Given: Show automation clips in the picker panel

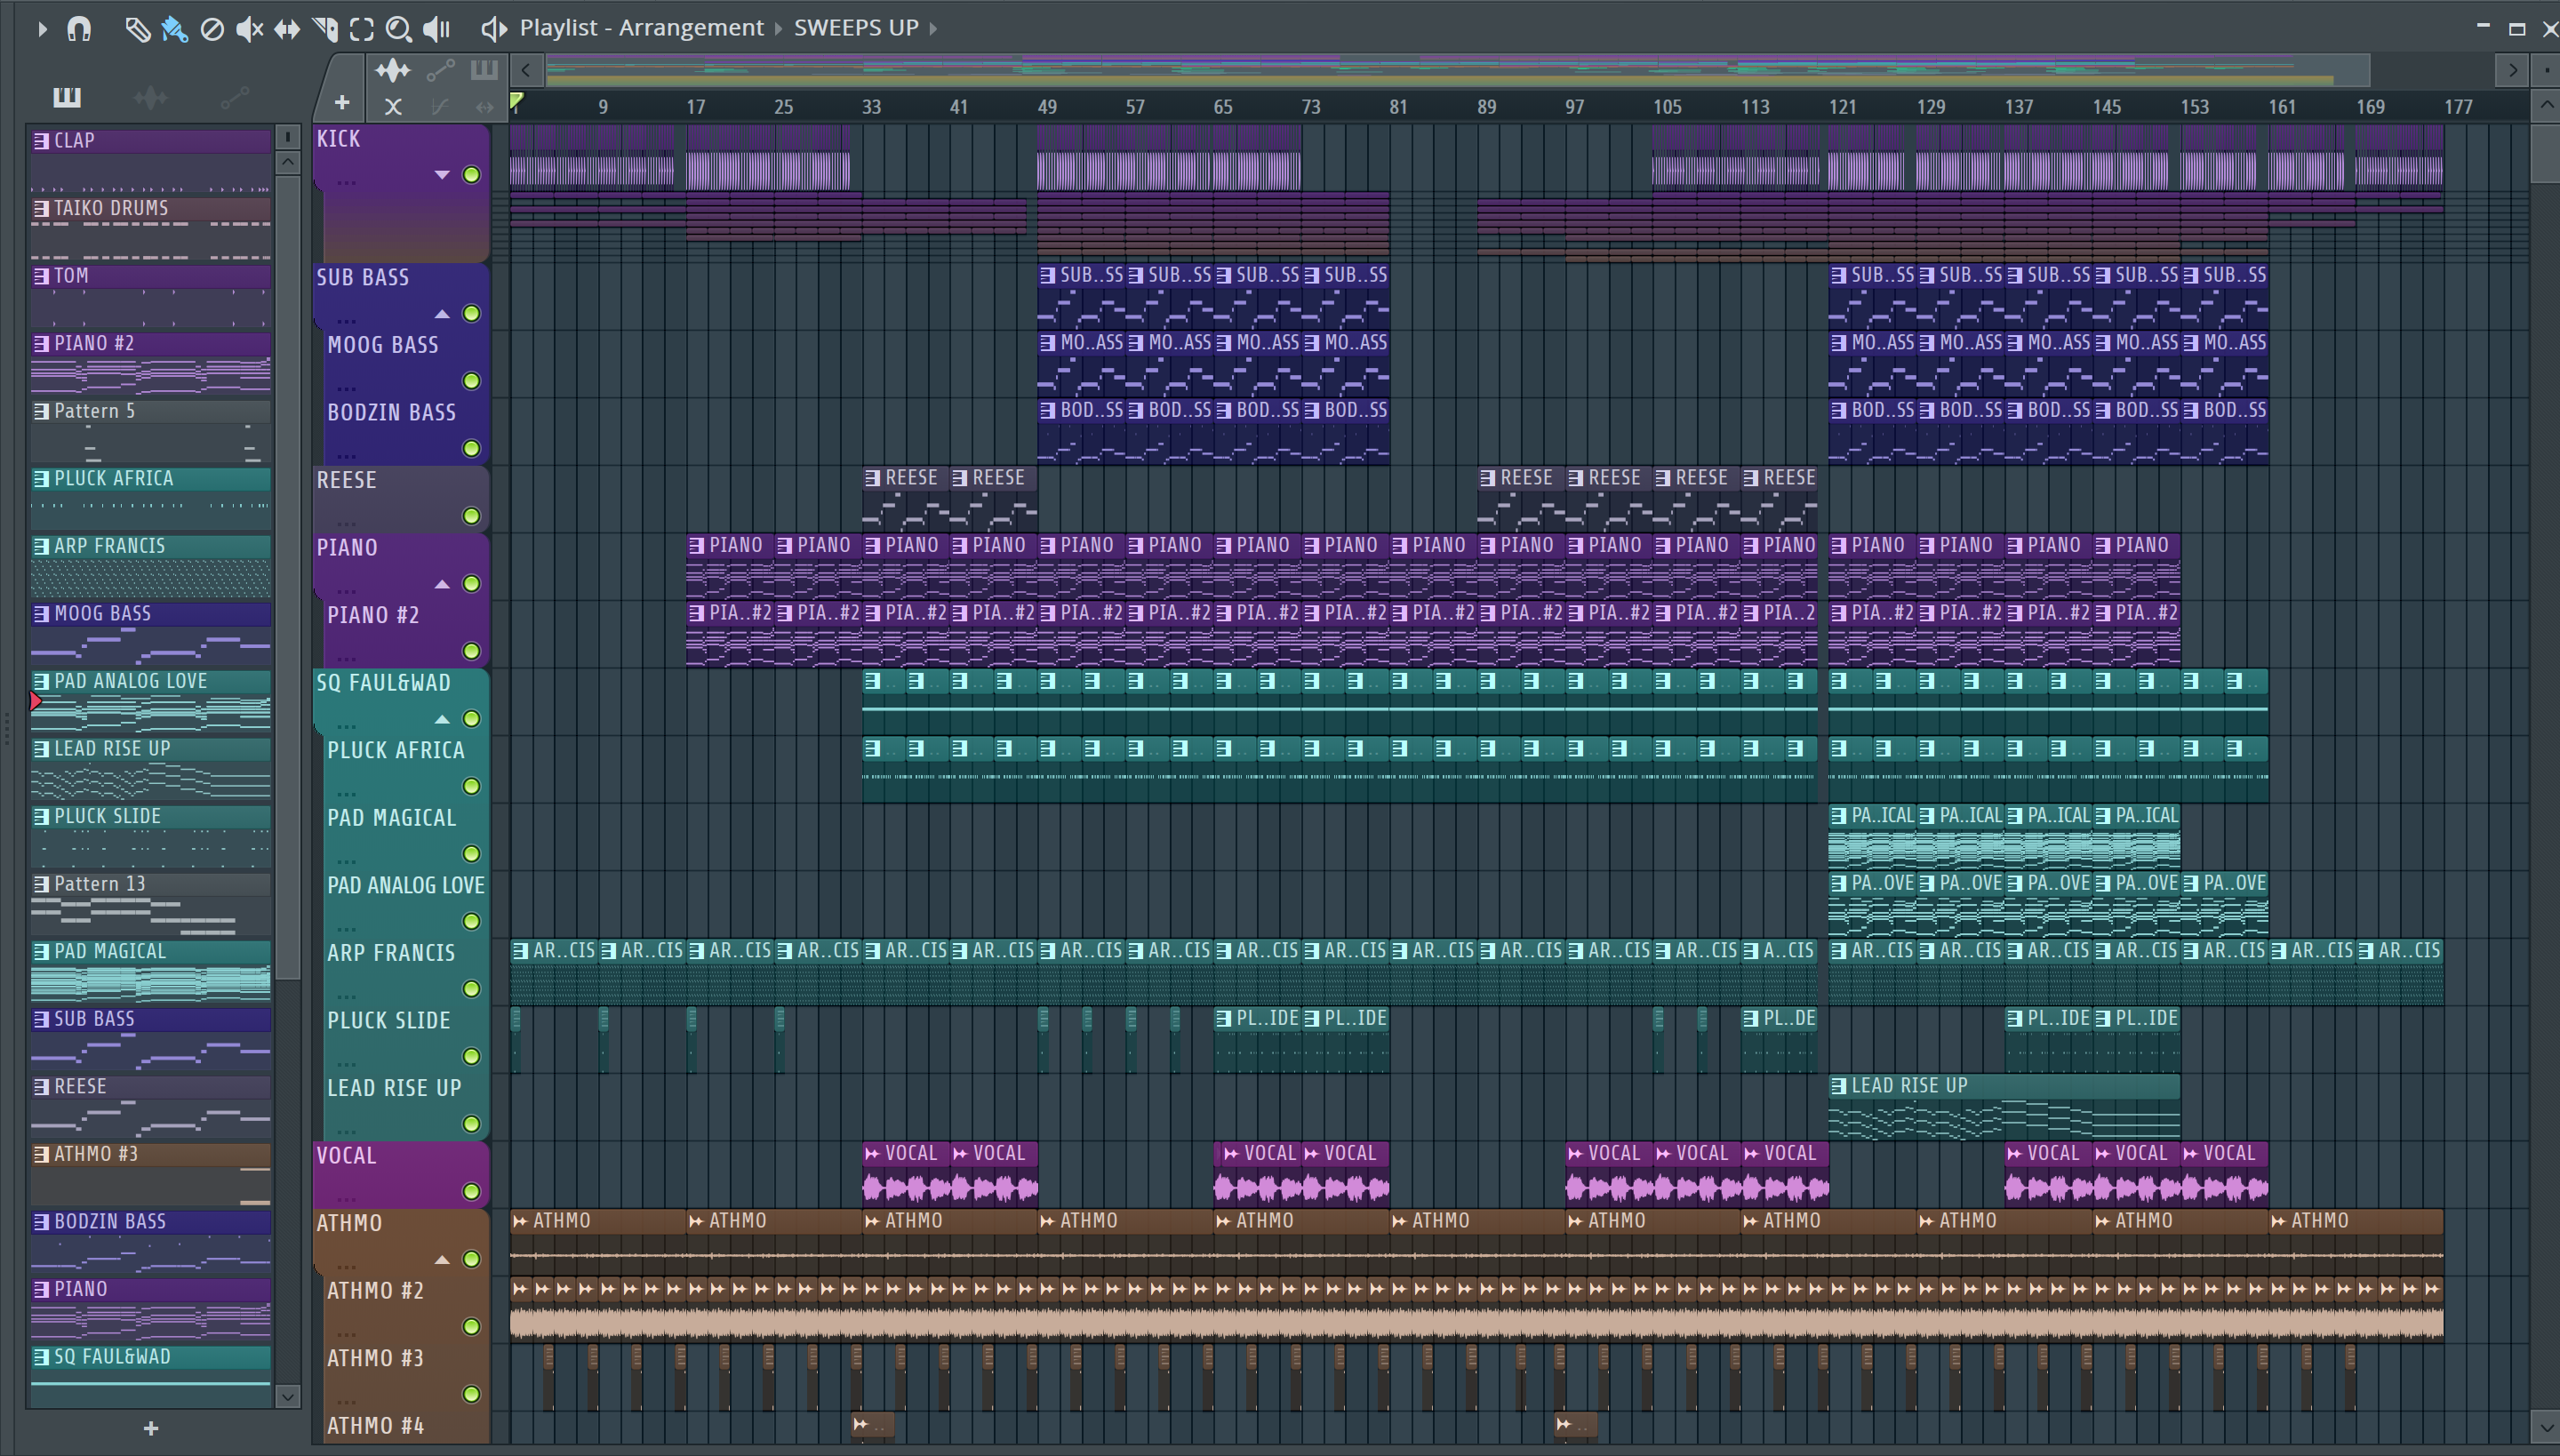Looking at the screenshot, I should [234, 97].
